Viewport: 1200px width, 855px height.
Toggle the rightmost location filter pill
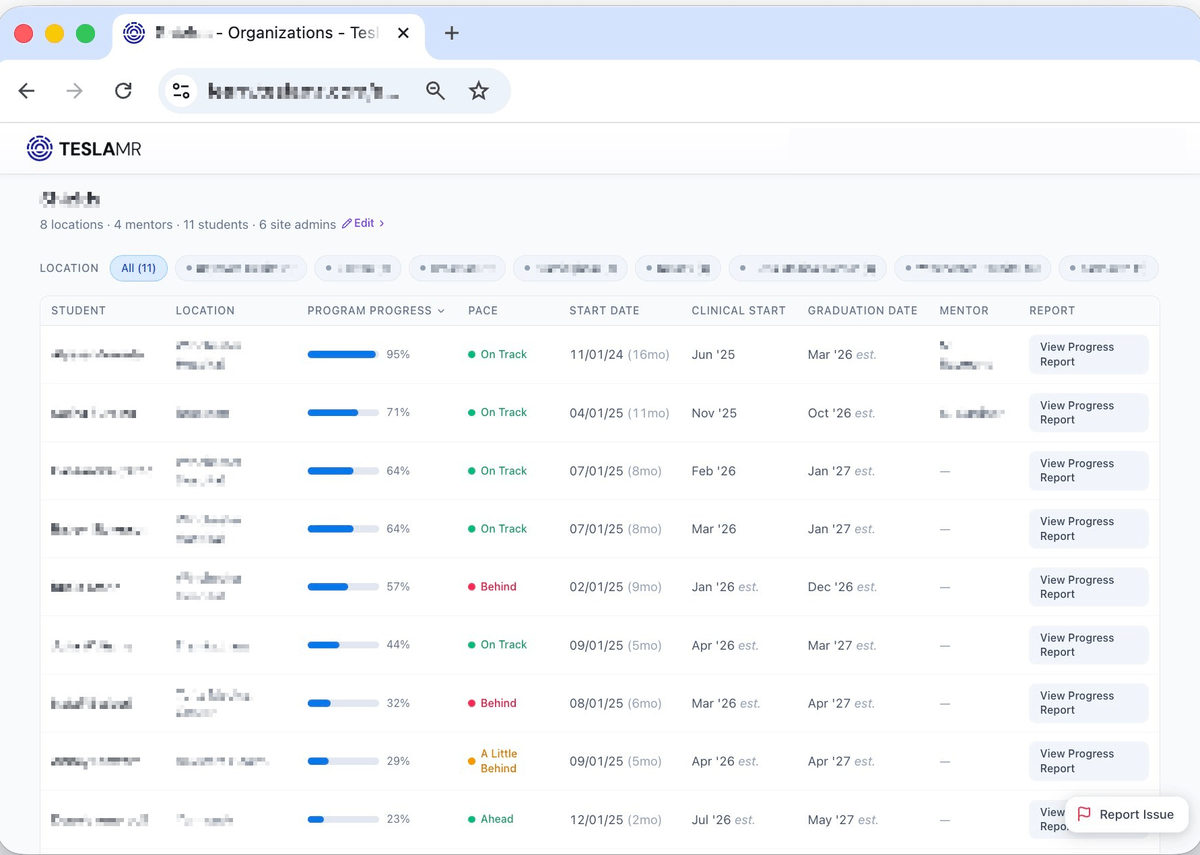tap(1108, 267)
